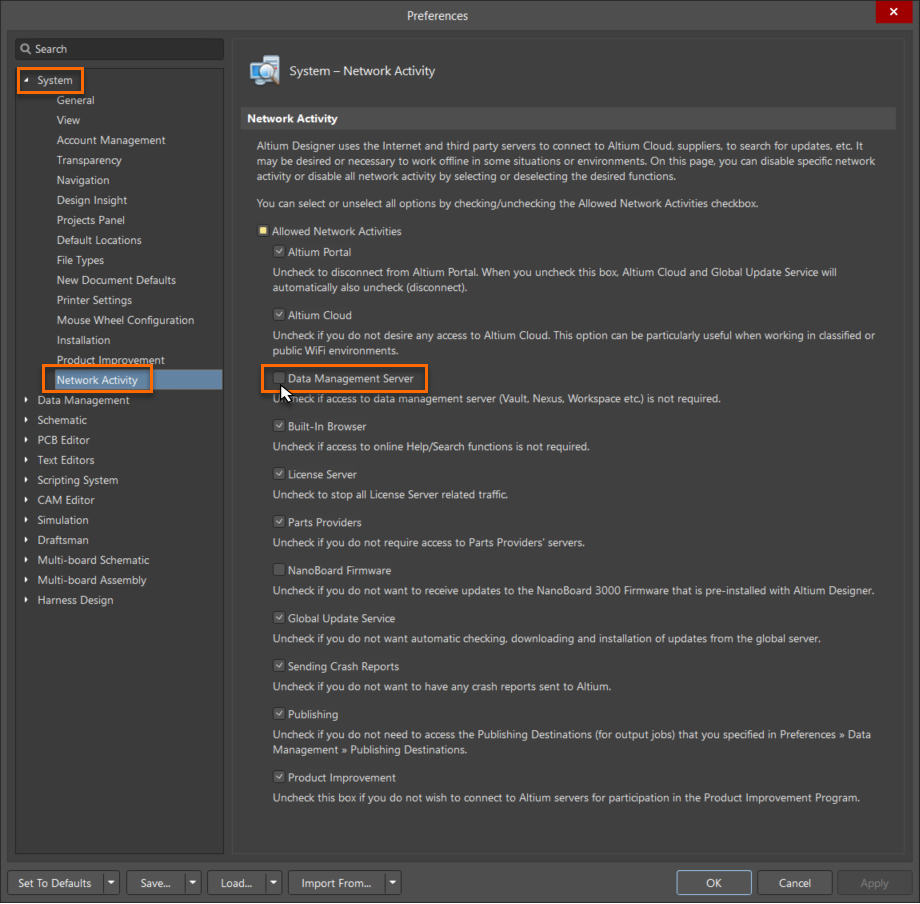Click the Import From... button
The height and width of the screenshot is (904, 920).
click(x=336, y=882)
